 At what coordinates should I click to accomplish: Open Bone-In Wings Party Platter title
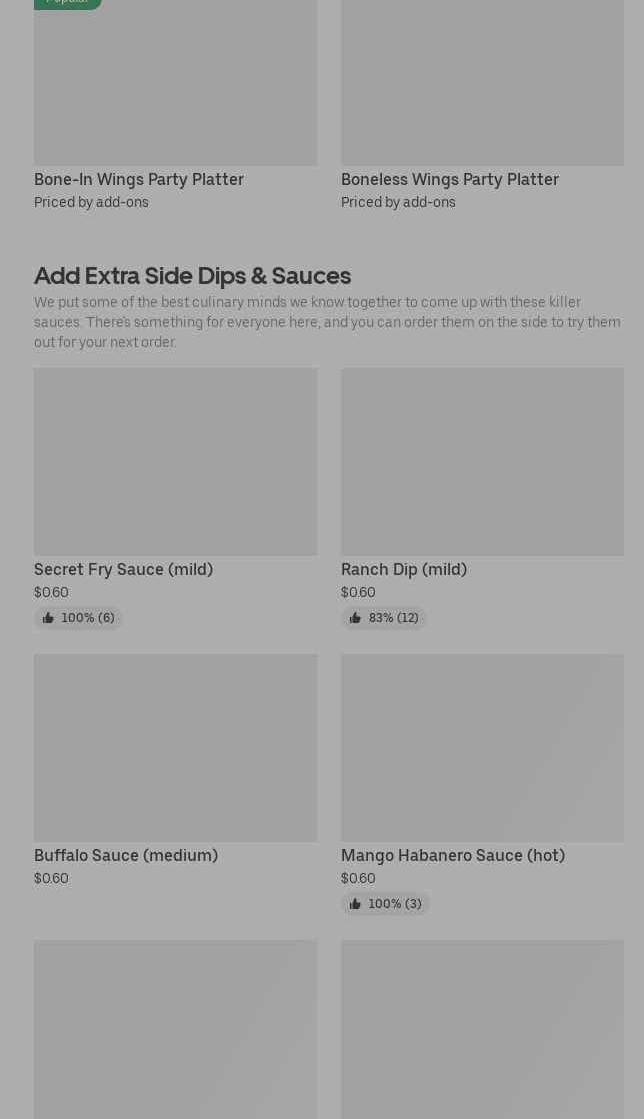tap(139, 179)
